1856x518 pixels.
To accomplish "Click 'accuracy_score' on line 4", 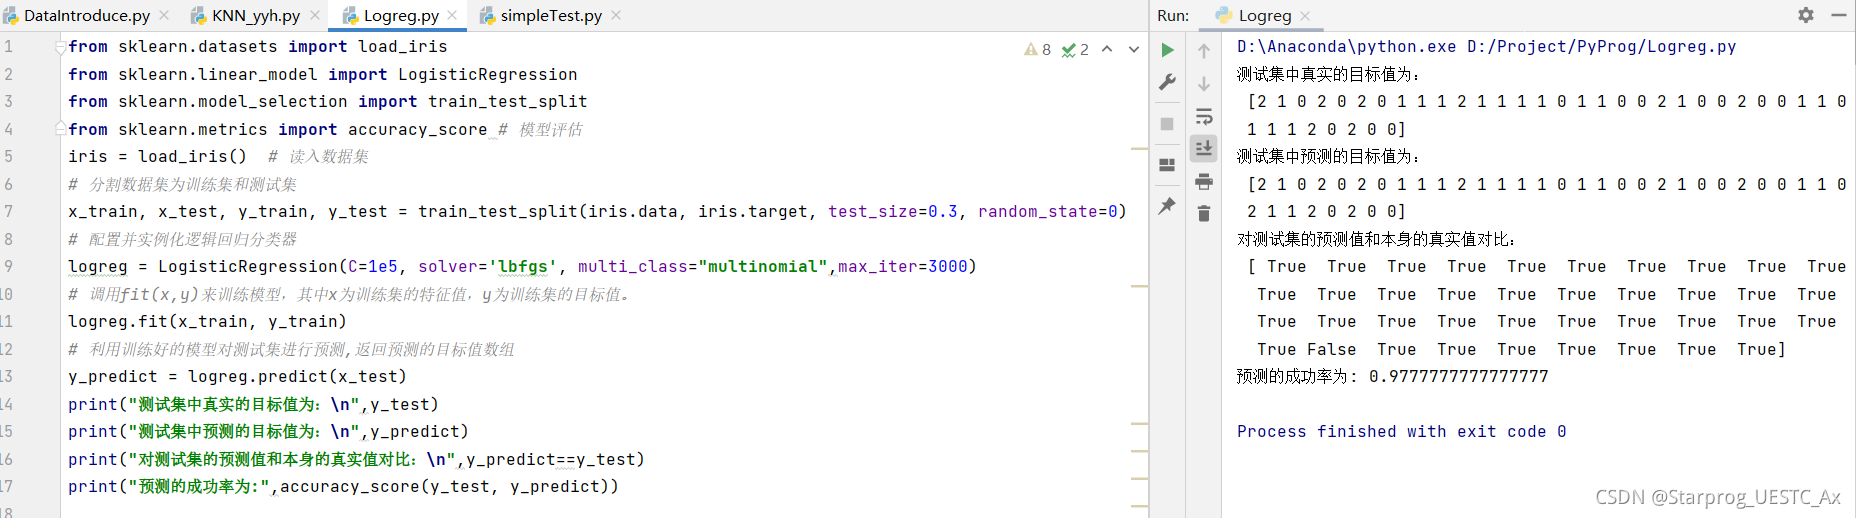I will tap(418, 130).
